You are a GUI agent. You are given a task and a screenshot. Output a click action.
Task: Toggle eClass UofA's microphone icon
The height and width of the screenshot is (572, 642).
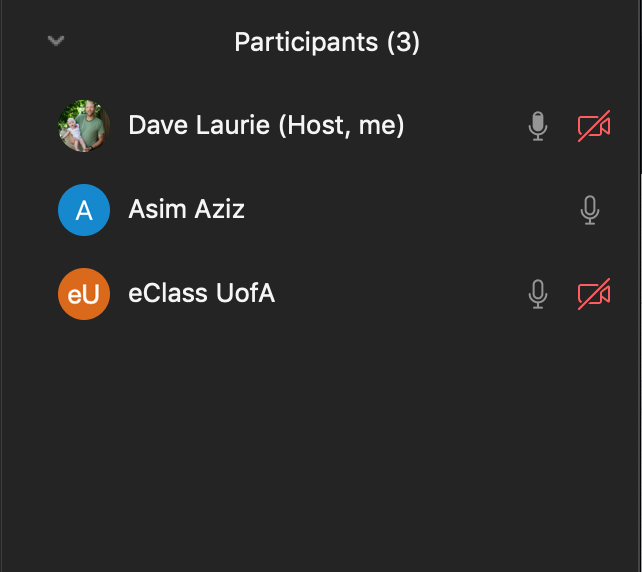point(538,294)
